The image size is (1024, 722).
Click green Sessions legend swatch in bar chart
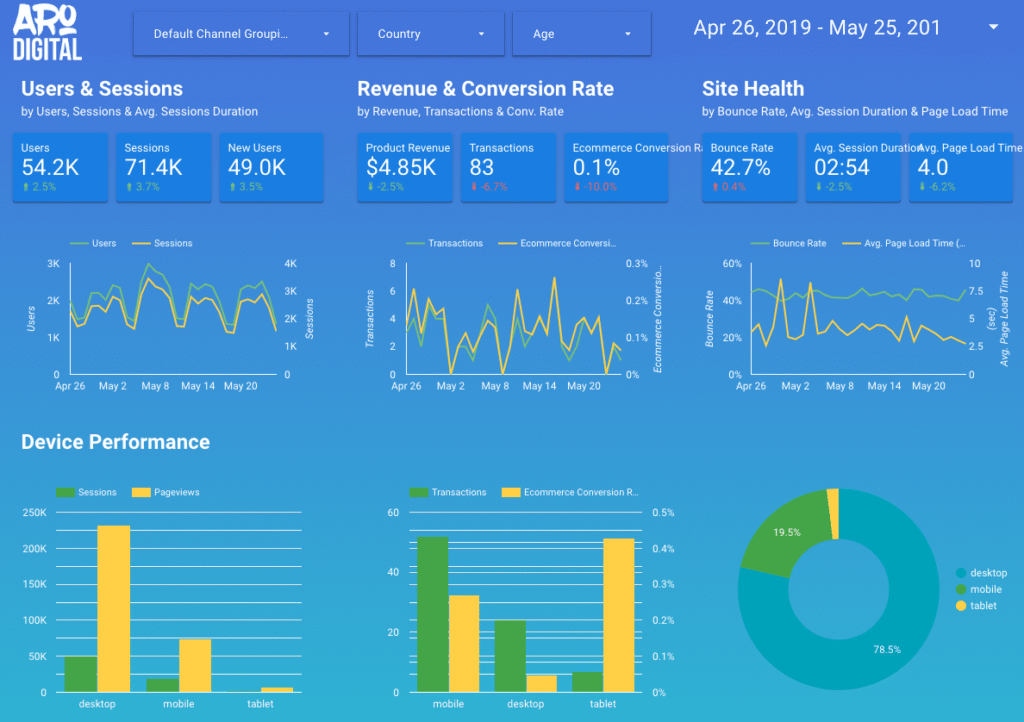[x=65, y=492]
